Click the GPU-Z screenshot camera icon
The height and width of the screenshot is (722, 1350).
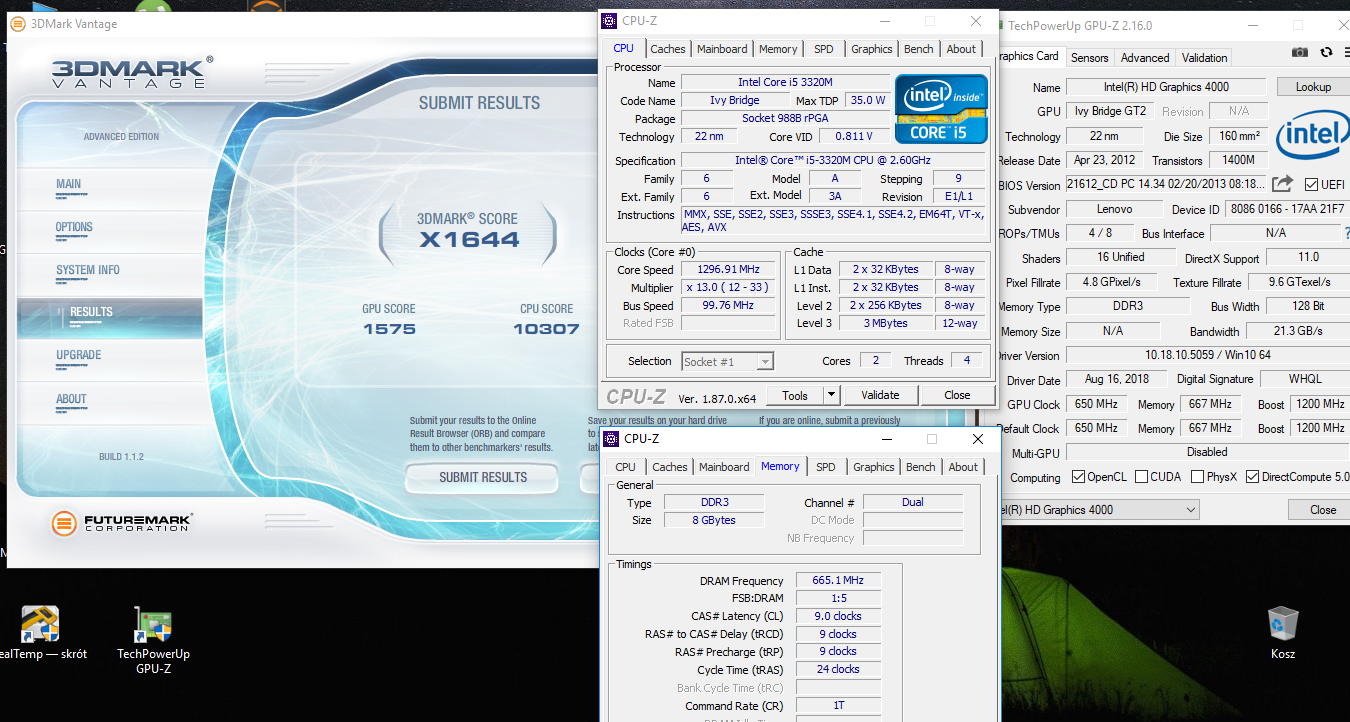(x=1299, y=52)
